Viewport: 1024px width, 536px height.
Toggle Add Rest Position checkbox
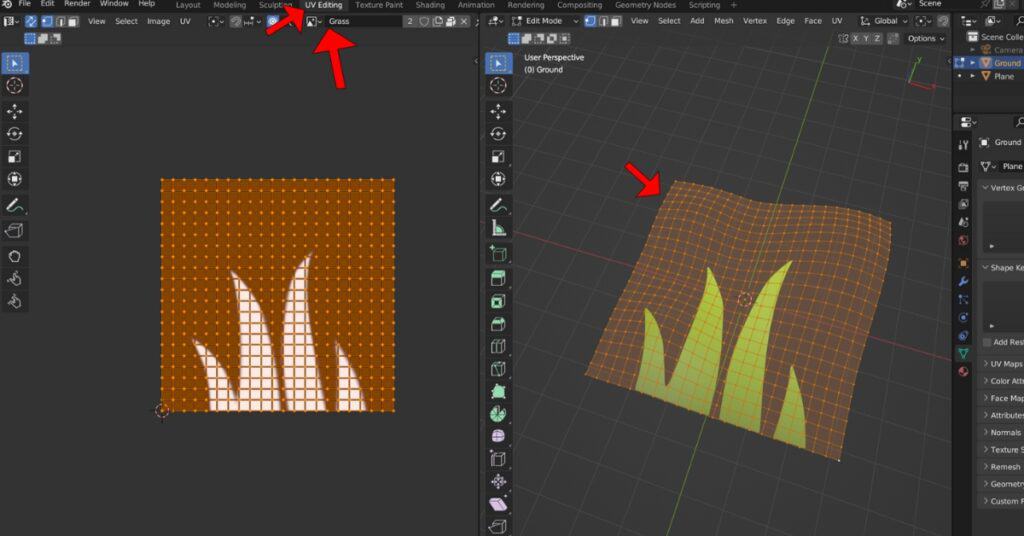(987, 342)
